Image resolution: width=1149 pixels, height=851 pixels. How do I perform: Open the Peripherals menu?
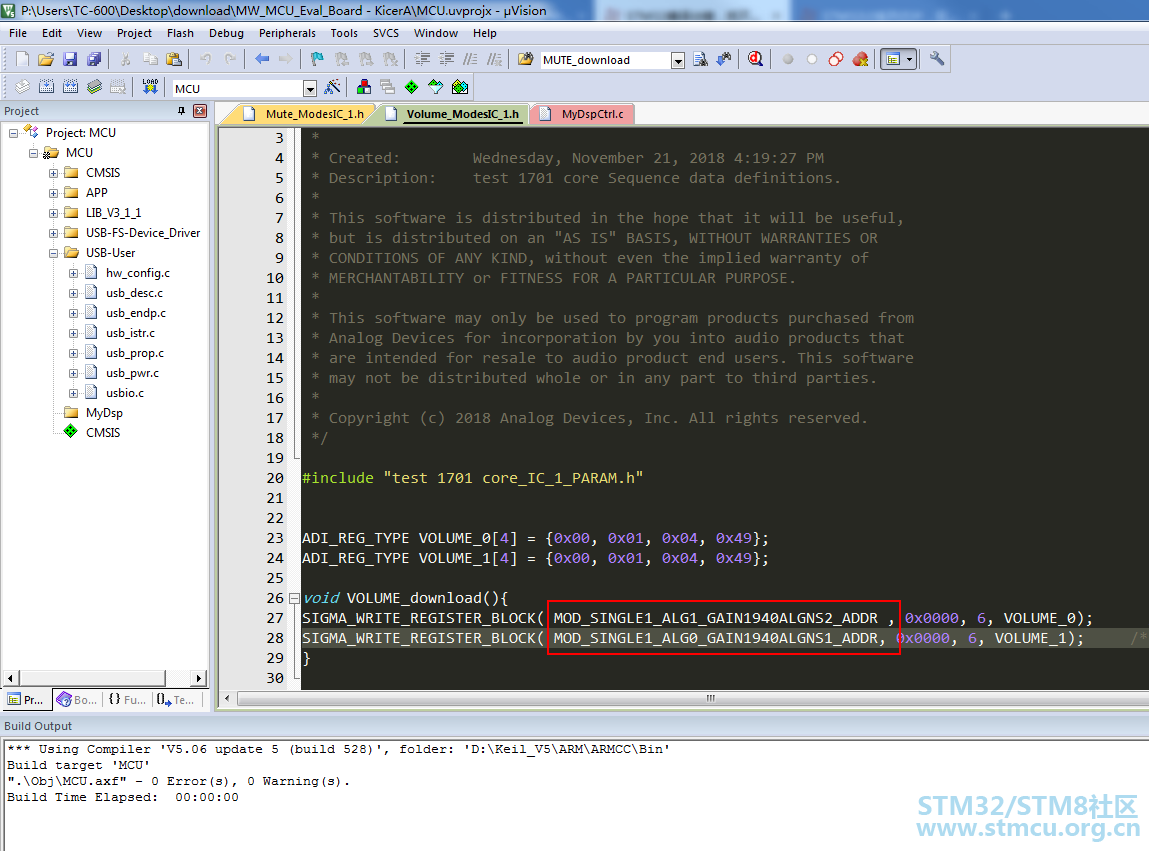click(x=287, y=33)
